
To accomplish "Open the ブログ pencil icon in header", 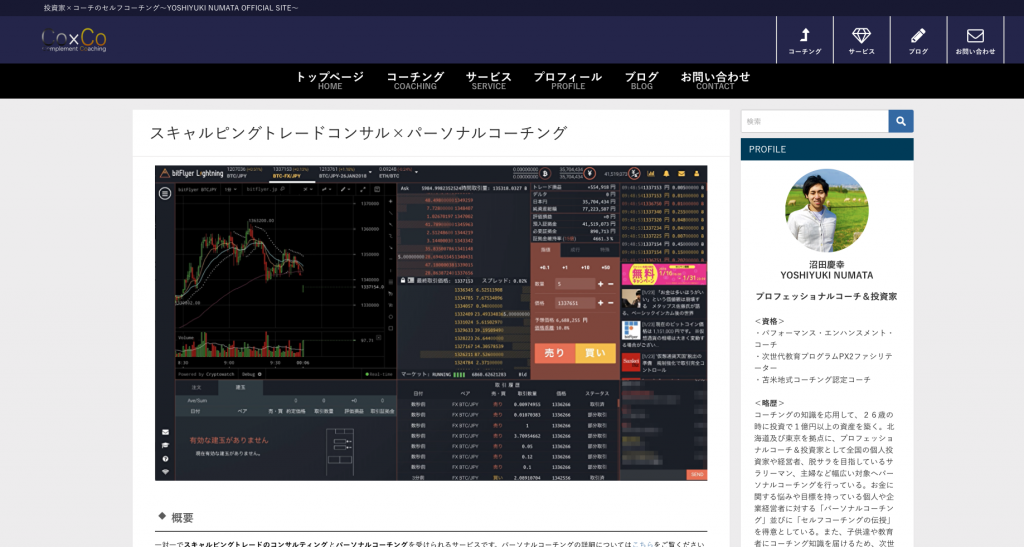I will tap(918, 40).
